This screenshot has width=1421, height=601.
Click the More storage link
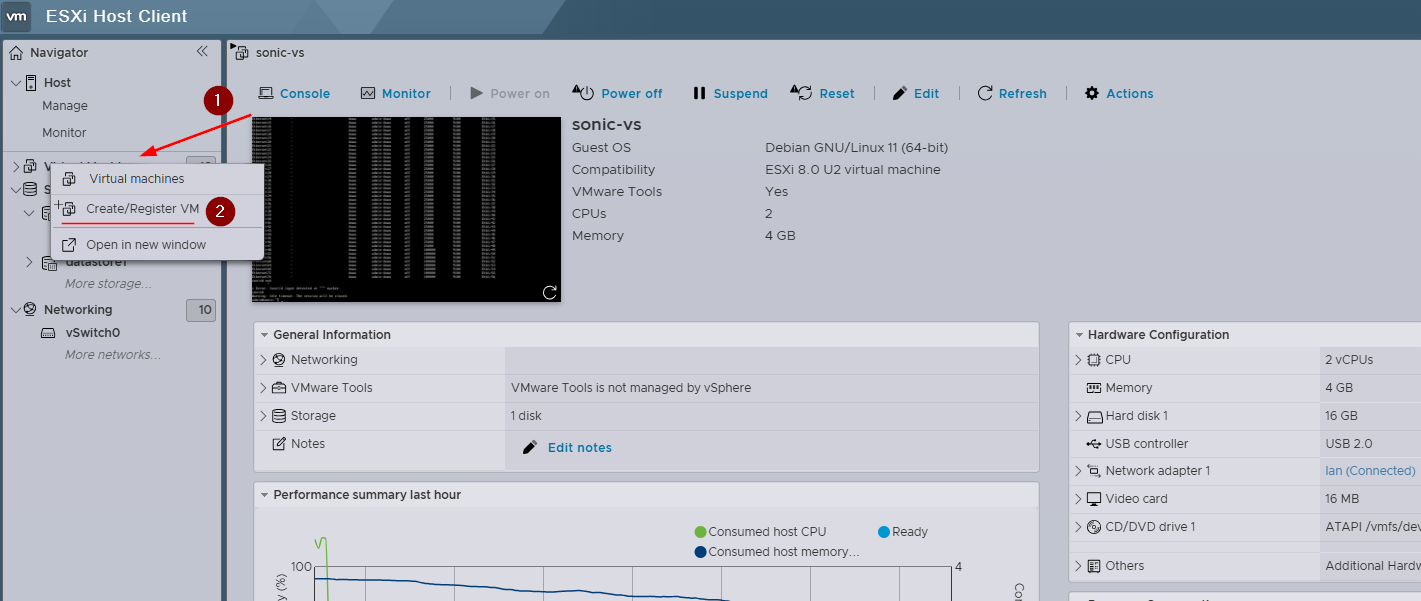(x=108, y=284)
